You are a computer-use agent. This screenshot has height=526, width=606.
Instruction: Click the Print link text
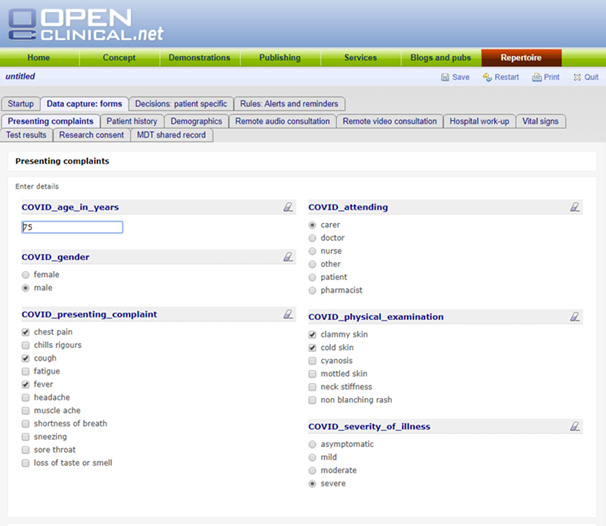pos(552,77)
